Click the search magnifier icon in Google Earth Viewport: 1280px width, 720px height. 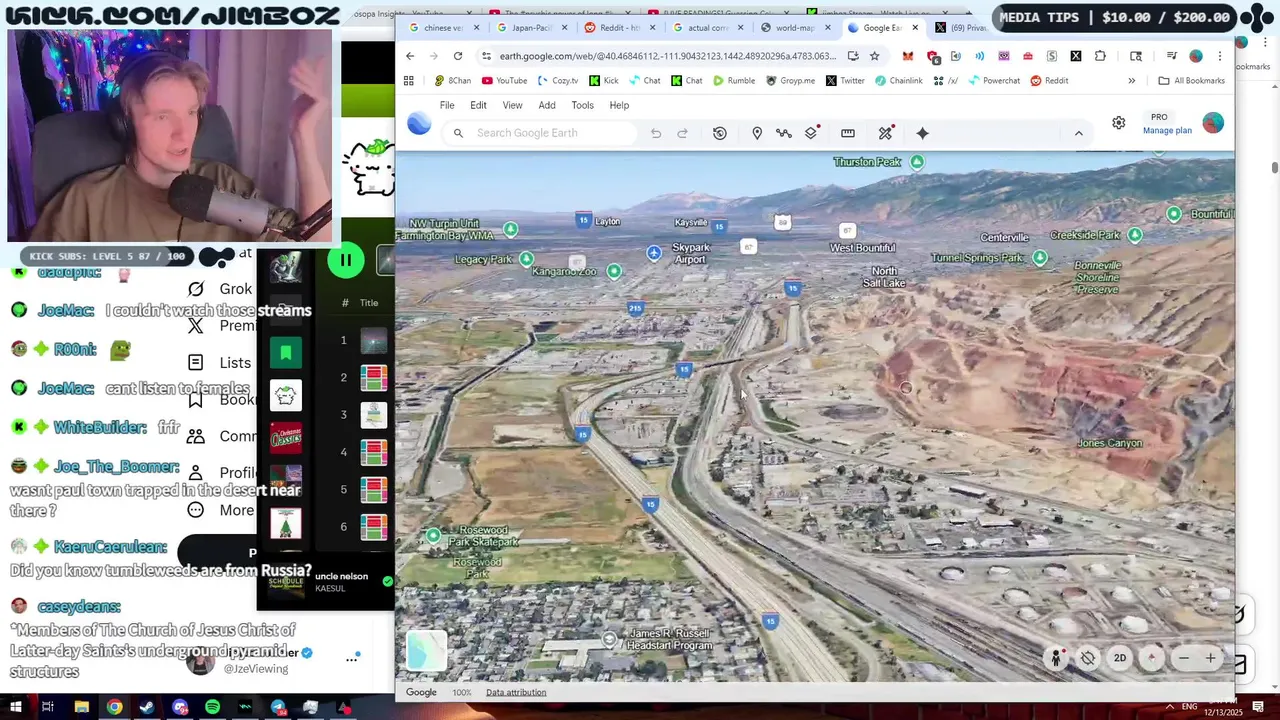tap(458, 133)
